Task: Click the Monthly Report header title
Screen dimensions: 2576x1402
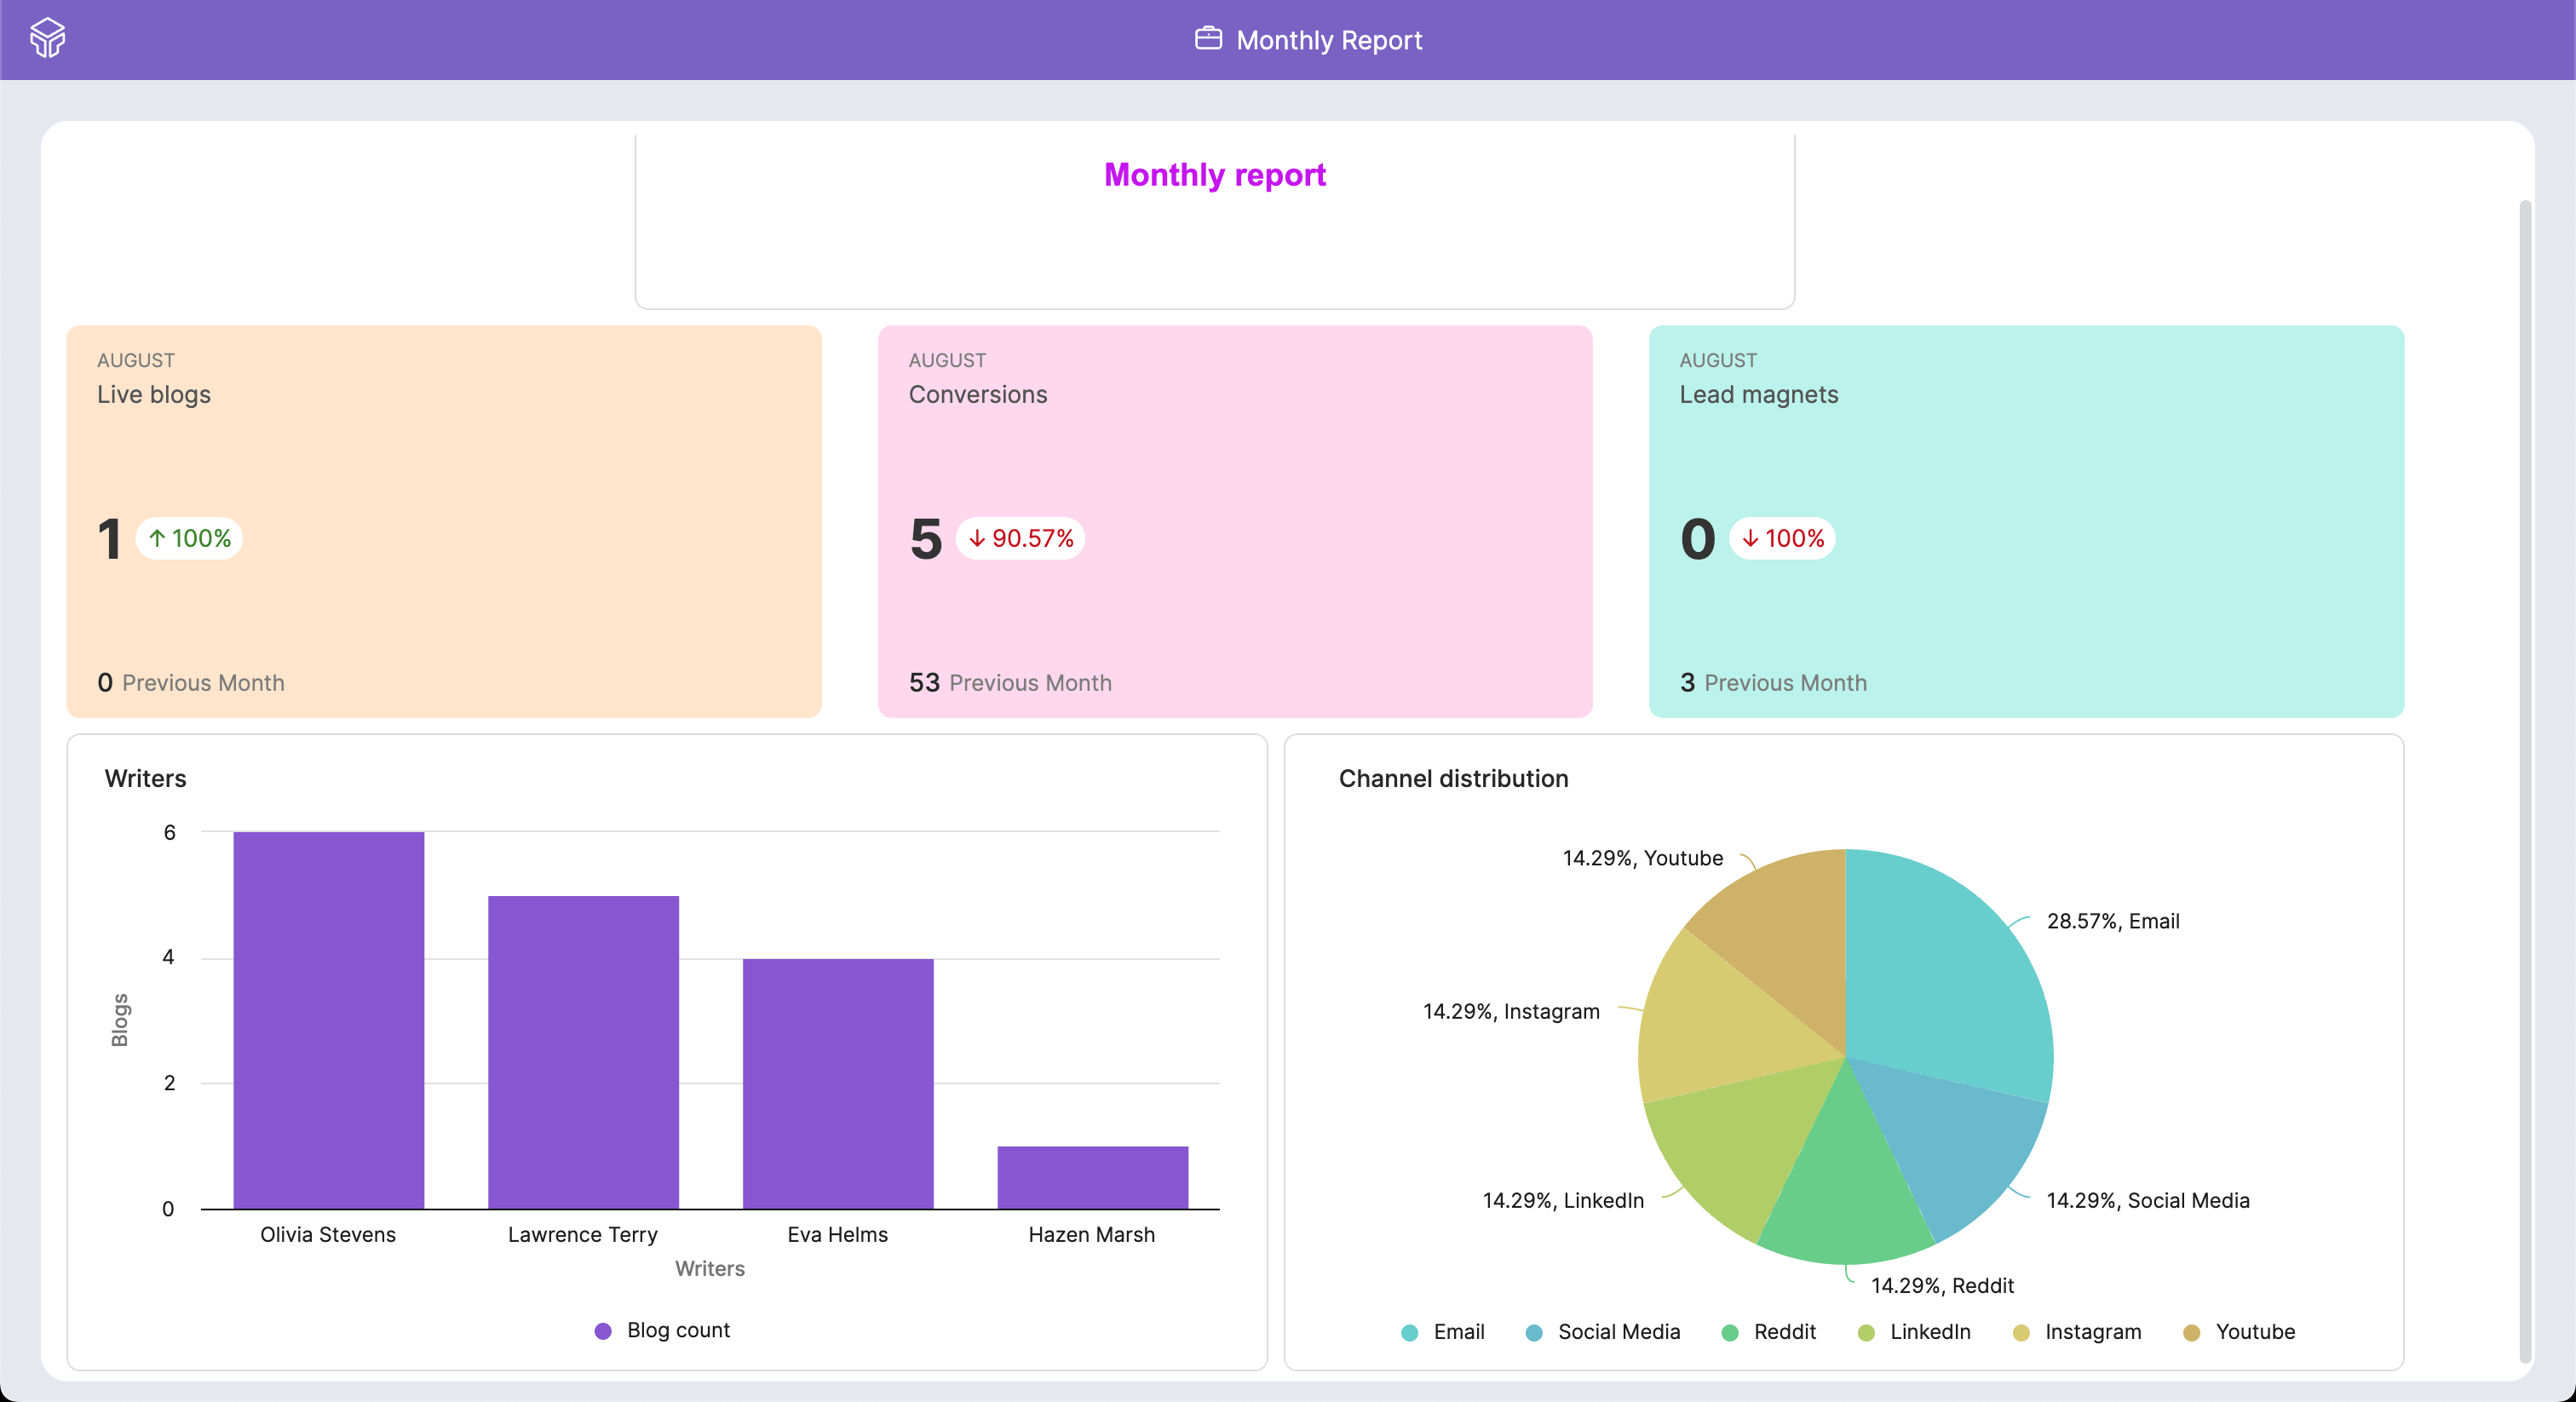Action: [x=1328, y=40]
